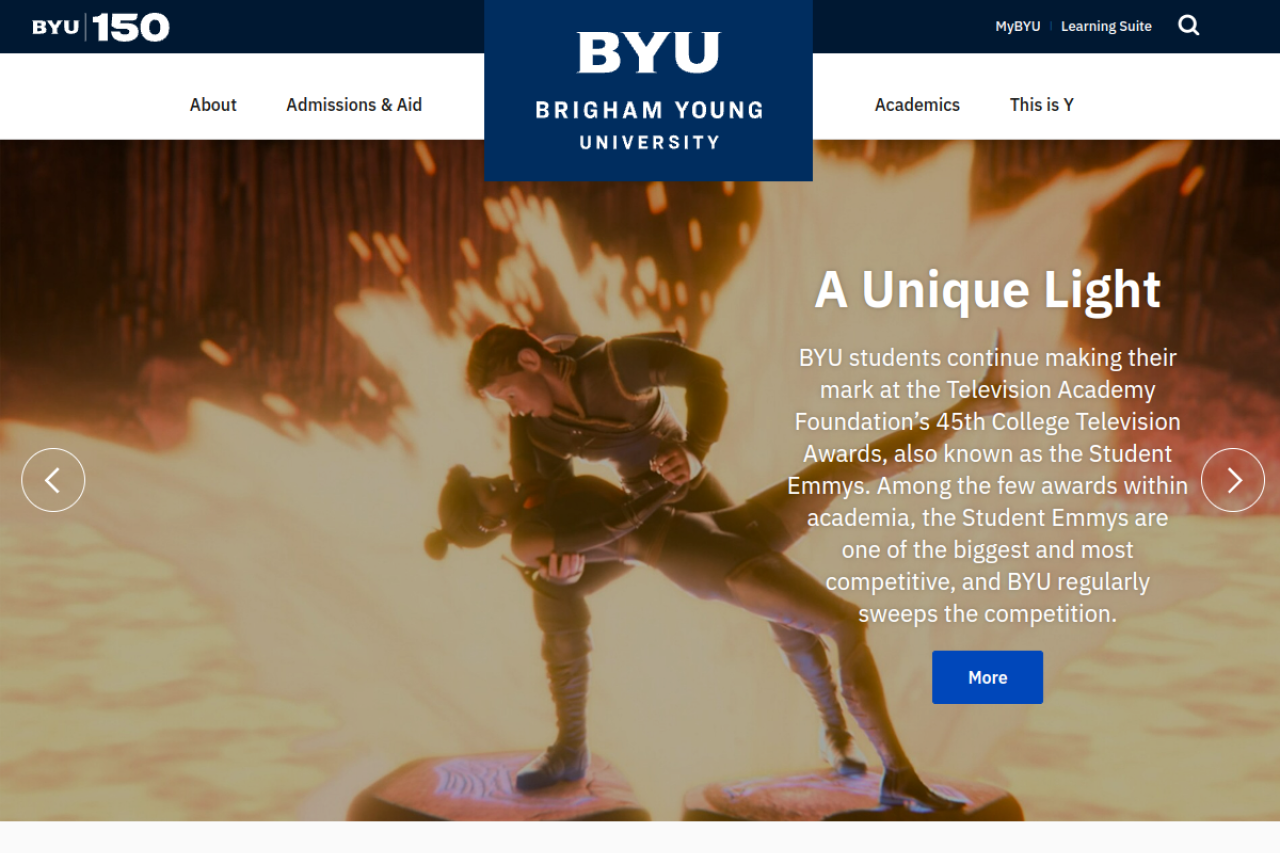Image resolution: width=1280 pixels, height=853 pixels.
Task: Open the Admissions & Aid menu
Action: [x=354, y=104]
